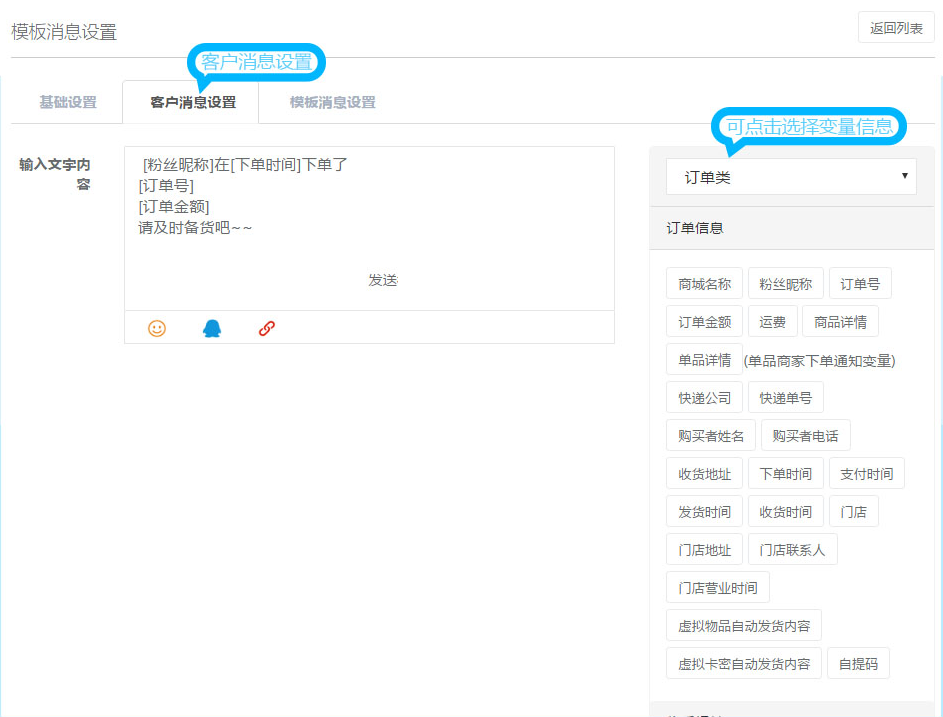Insert the 发货时间 variable
Screen dimensions: 943x717
704,511
